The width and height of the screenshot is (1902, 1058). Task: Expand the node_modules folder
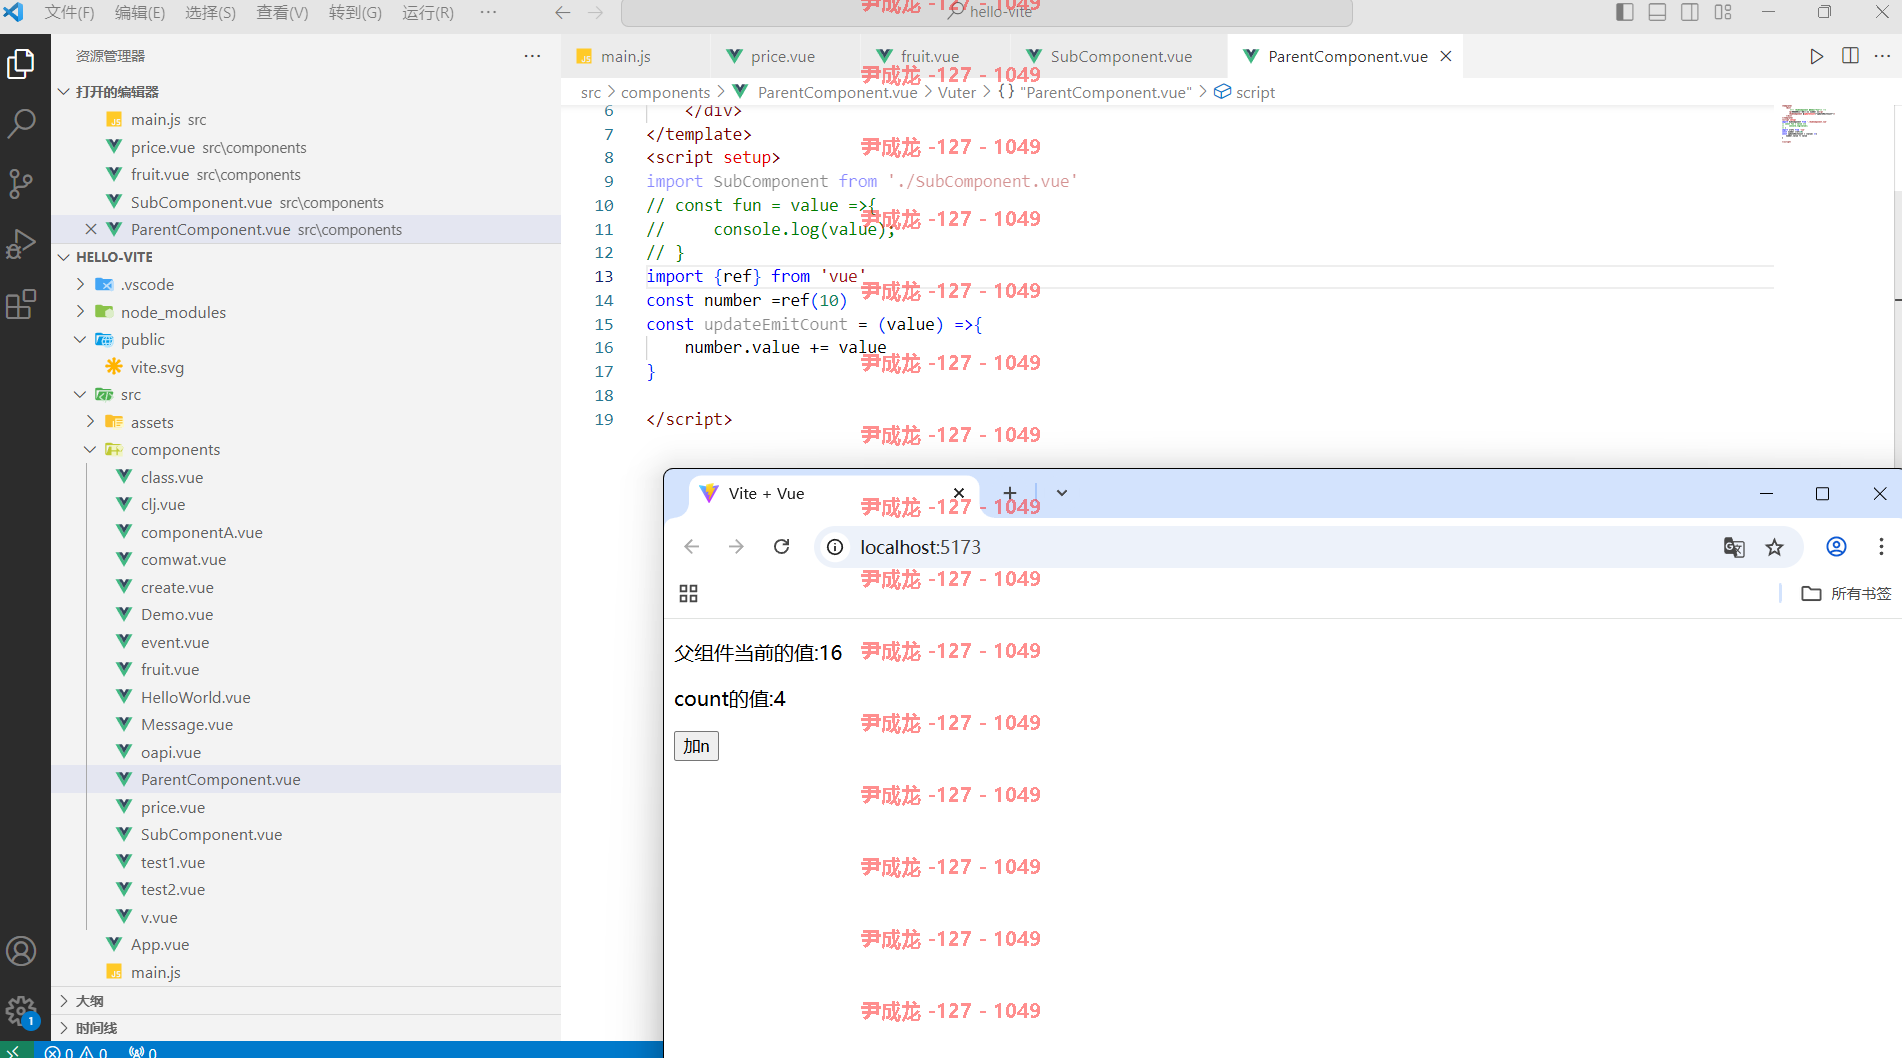coord(81,312)
